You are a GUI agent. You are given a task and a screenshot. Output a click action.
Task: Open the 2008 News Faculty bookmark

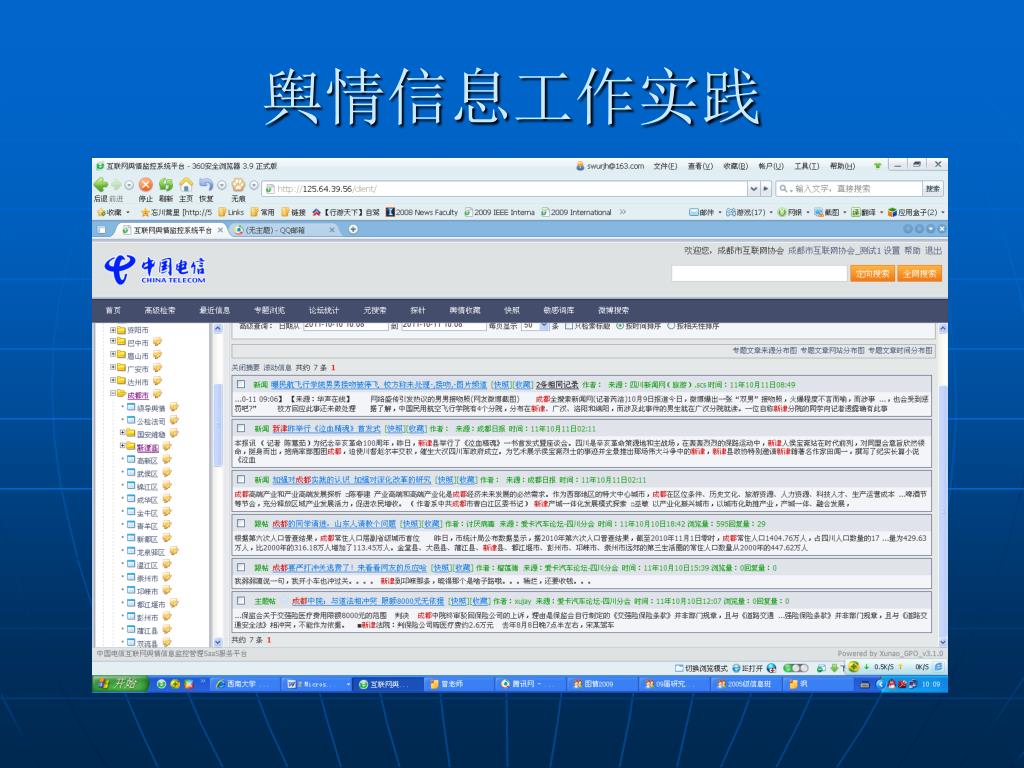point(422,212)
